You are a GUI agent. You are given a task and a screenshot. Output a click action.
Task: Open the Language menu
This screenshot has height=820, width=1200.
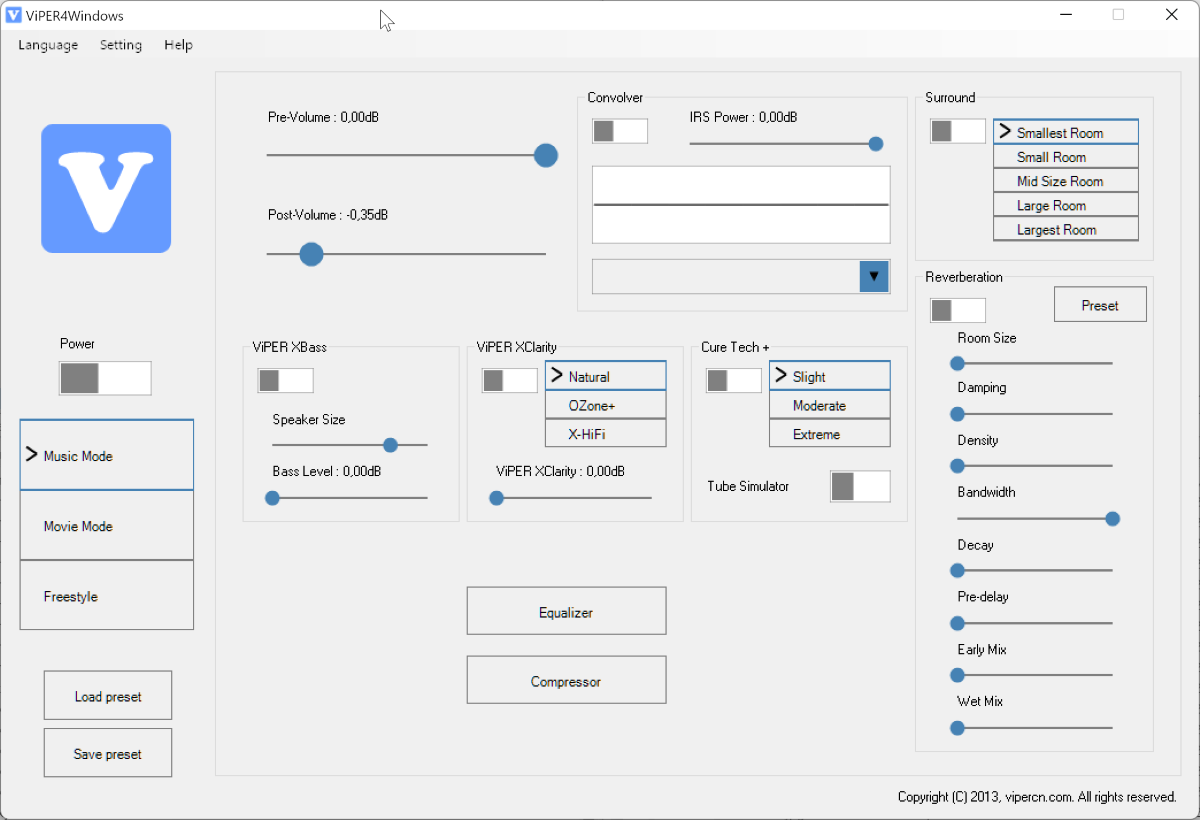click(x=48, y=45)
